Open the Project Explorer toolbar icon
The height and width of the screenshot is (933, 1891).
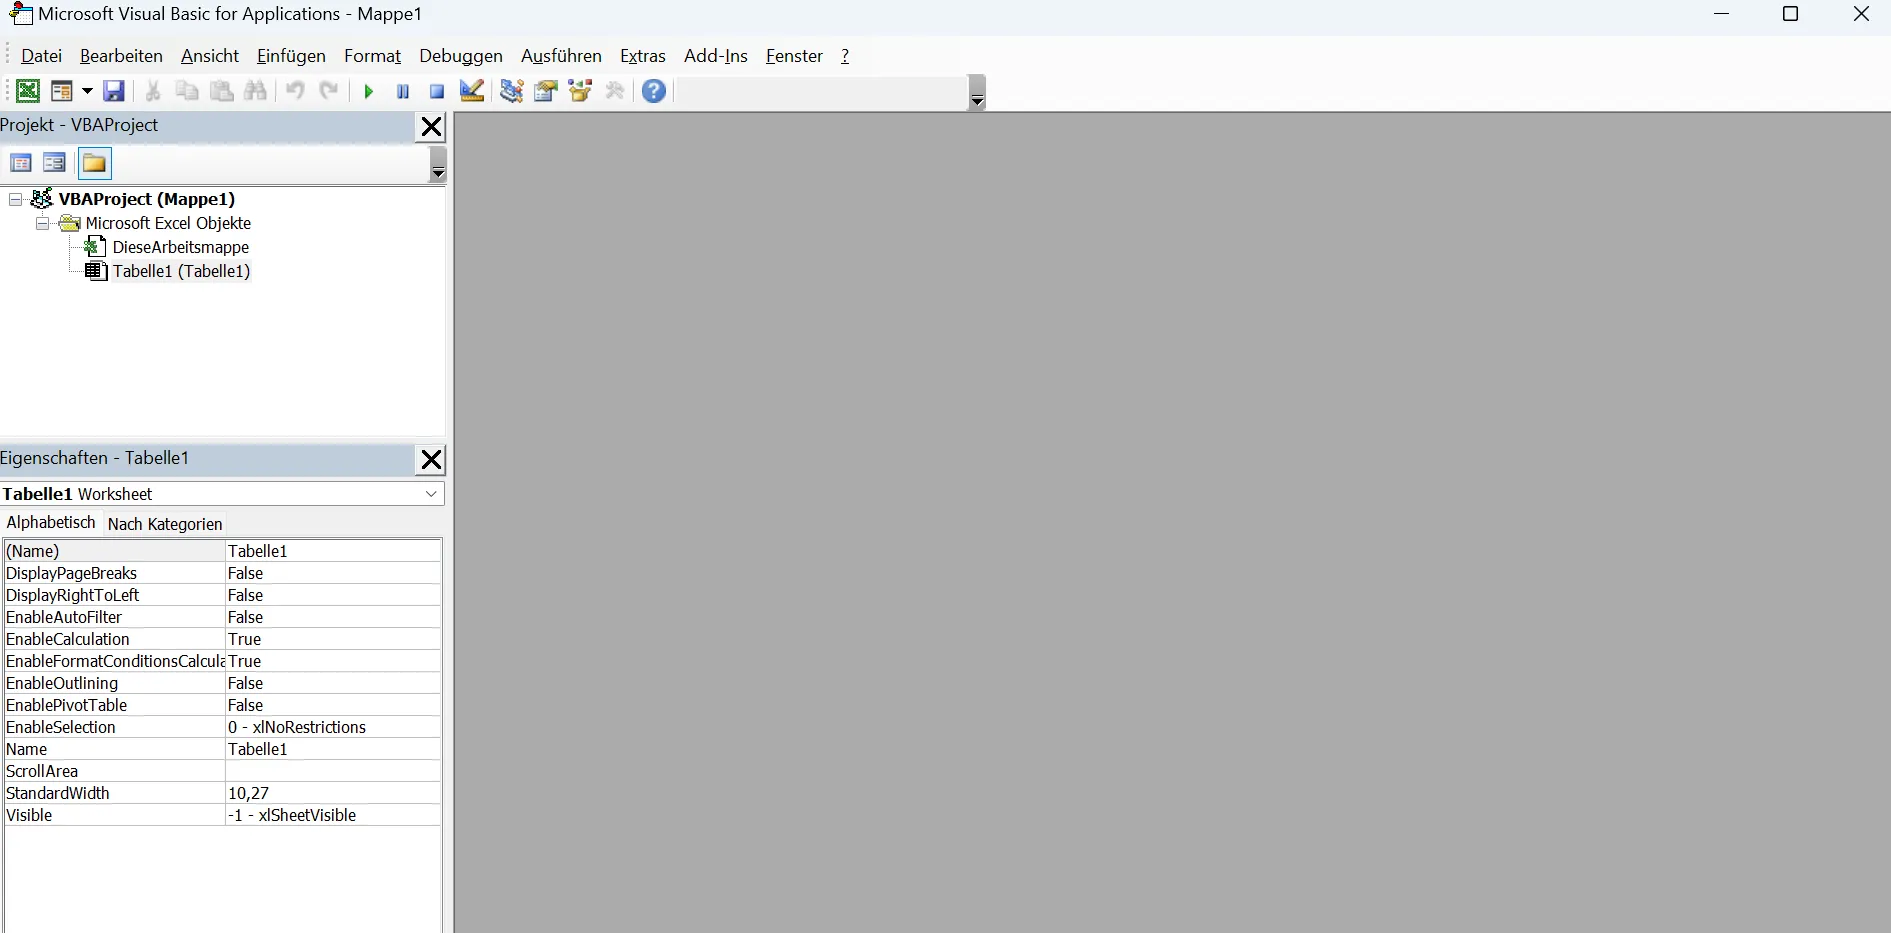512,91
